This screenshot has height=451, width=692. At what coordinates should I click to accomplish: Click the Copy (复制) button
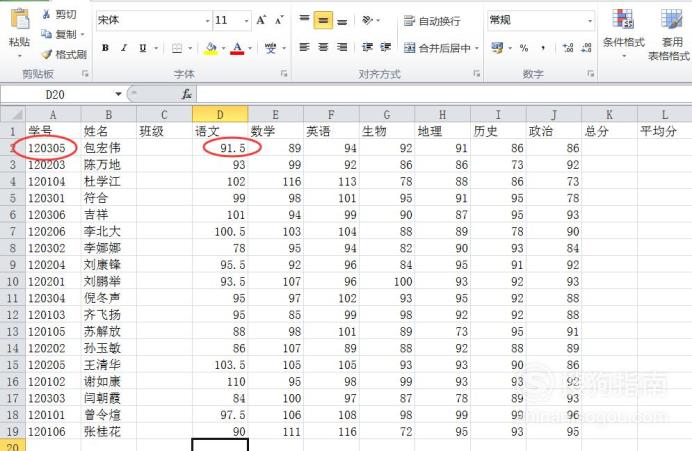(59, 34)
